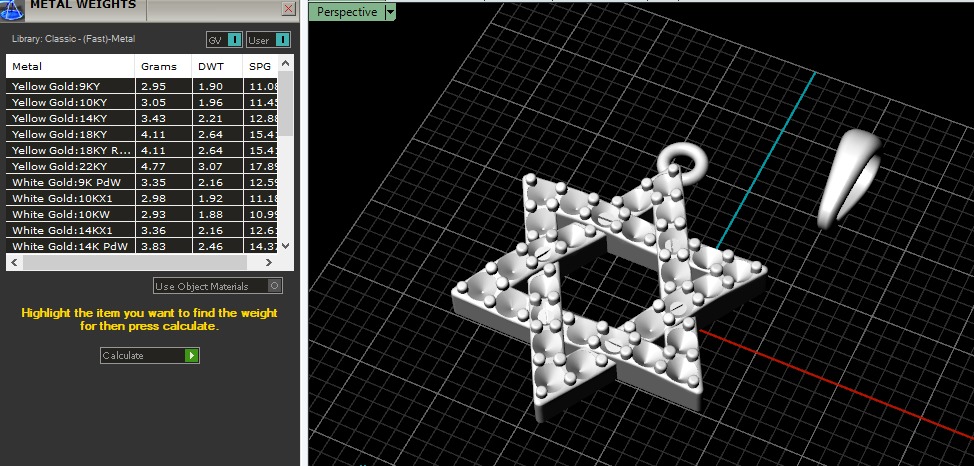Screen dimensions: 974x466
Task: Select the bail object in viewport
Action: click(x=849, y=179)
